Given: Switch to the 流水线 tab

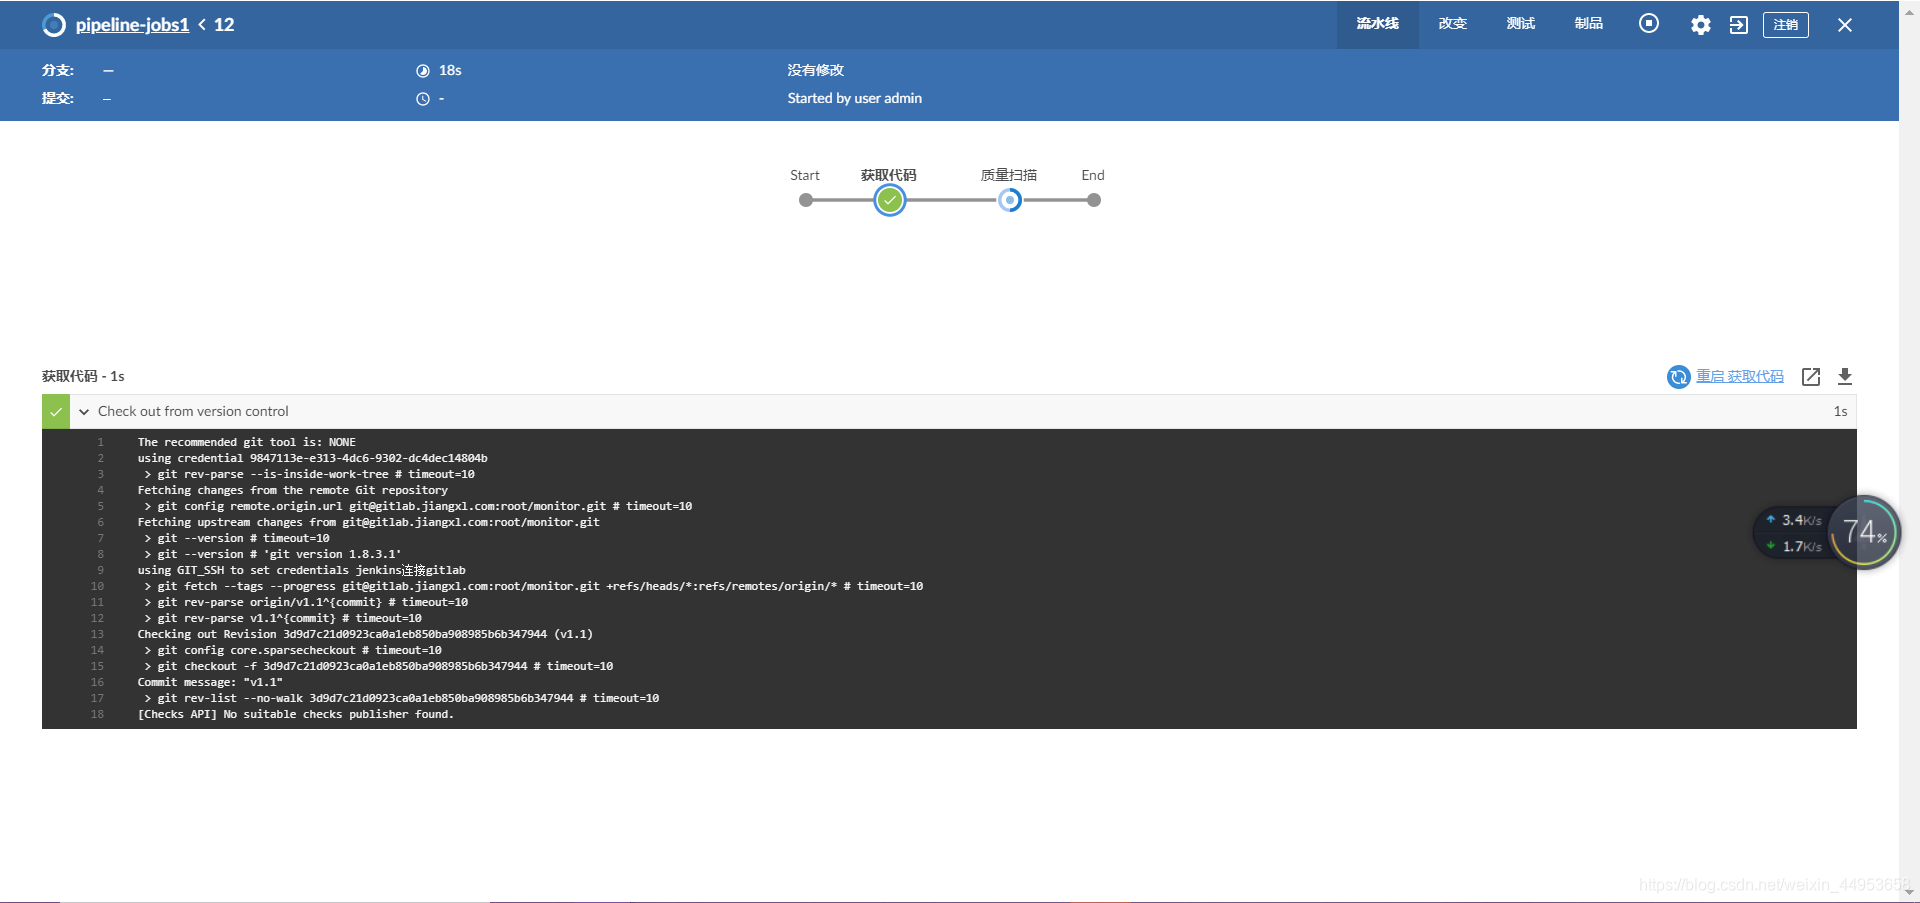Looking at the screenshot, I should 1377,24.
